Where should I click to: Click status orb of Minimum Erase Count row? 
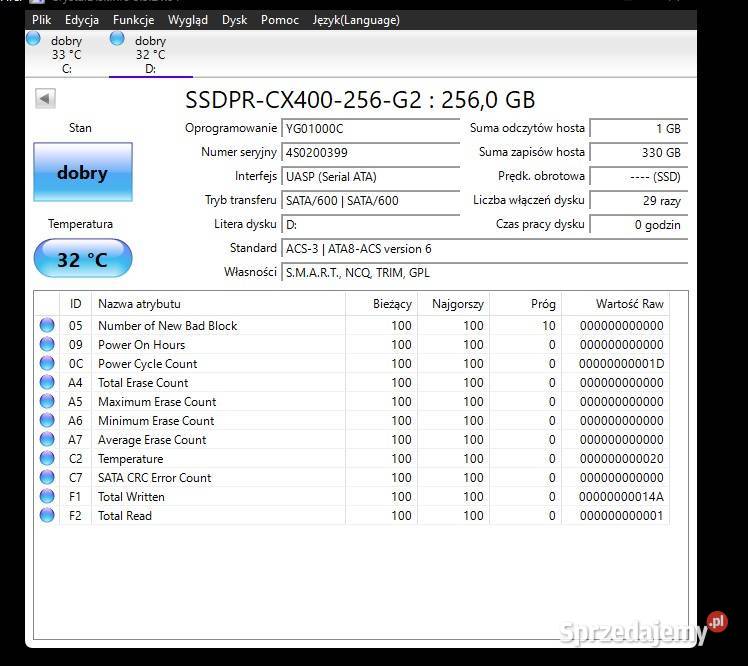47,420
